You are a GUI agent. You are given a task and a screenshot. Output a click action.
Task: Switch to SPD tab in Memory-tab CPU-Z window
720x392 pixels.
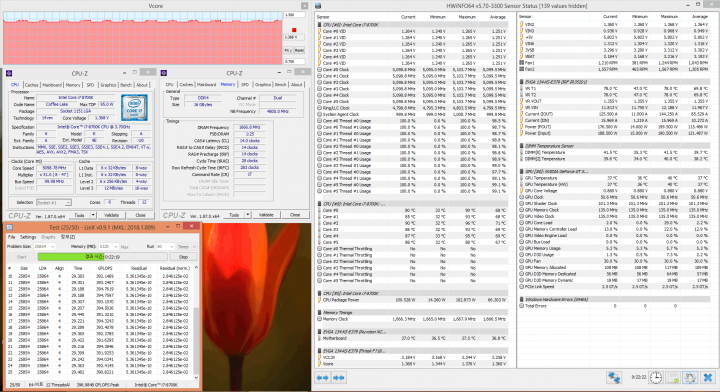pyautogui.click(x=245, y=85)
